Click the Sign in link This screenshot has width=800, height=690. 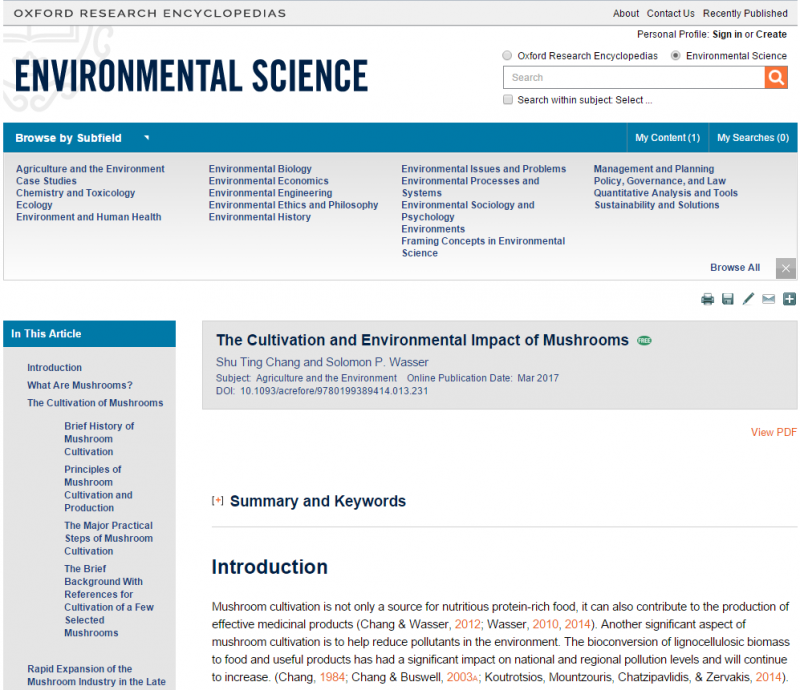tap(726, 34)
